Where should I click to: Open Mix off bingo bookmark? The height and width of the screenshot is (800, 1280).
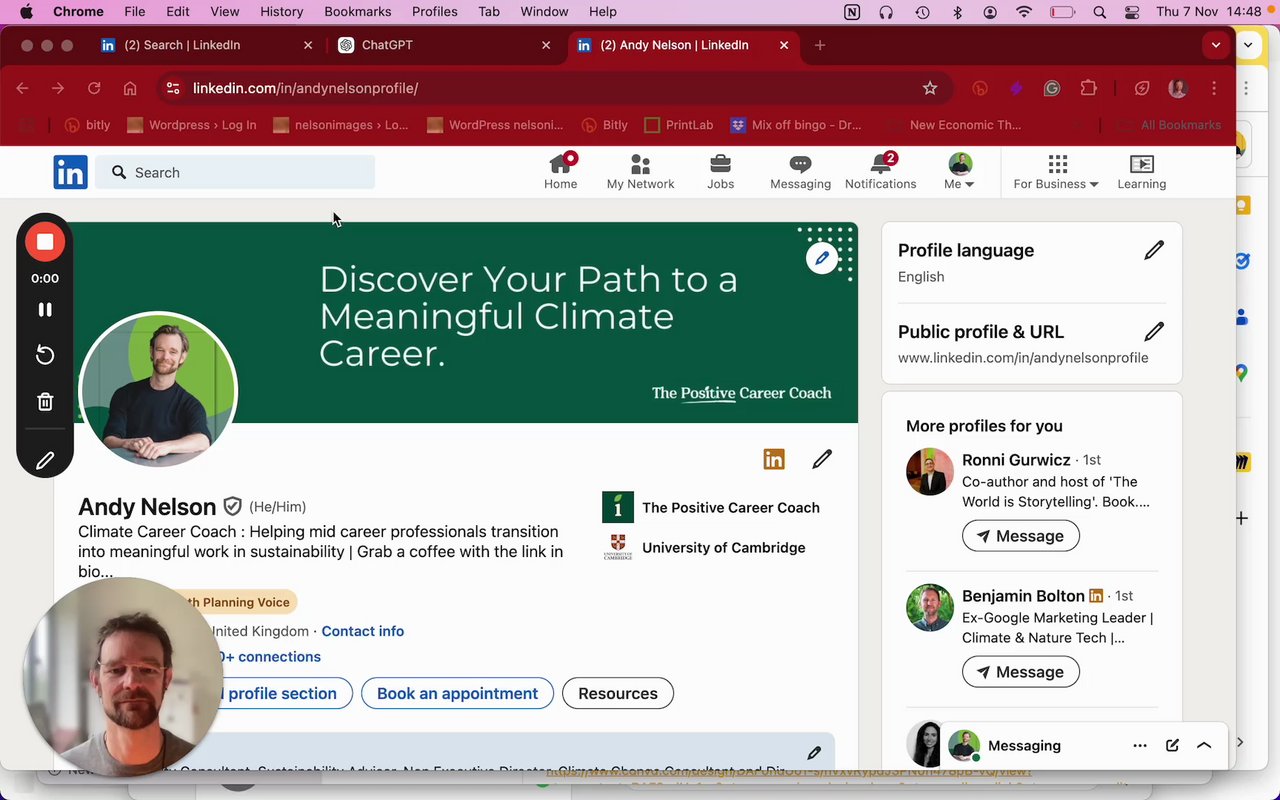(796, 125)
